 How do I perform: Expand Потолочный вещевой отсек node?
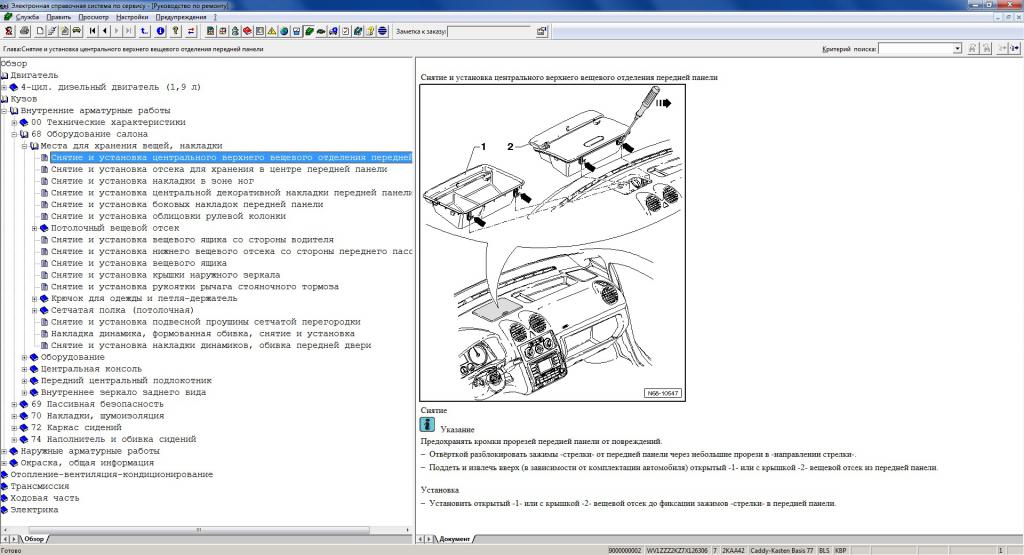pyautogui.click(x=35, y=228)
